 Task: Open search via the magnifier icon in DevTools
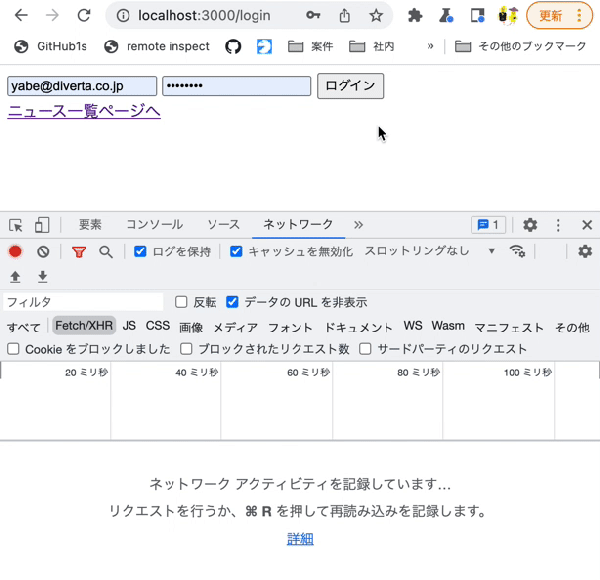click(x=106, y=252)
